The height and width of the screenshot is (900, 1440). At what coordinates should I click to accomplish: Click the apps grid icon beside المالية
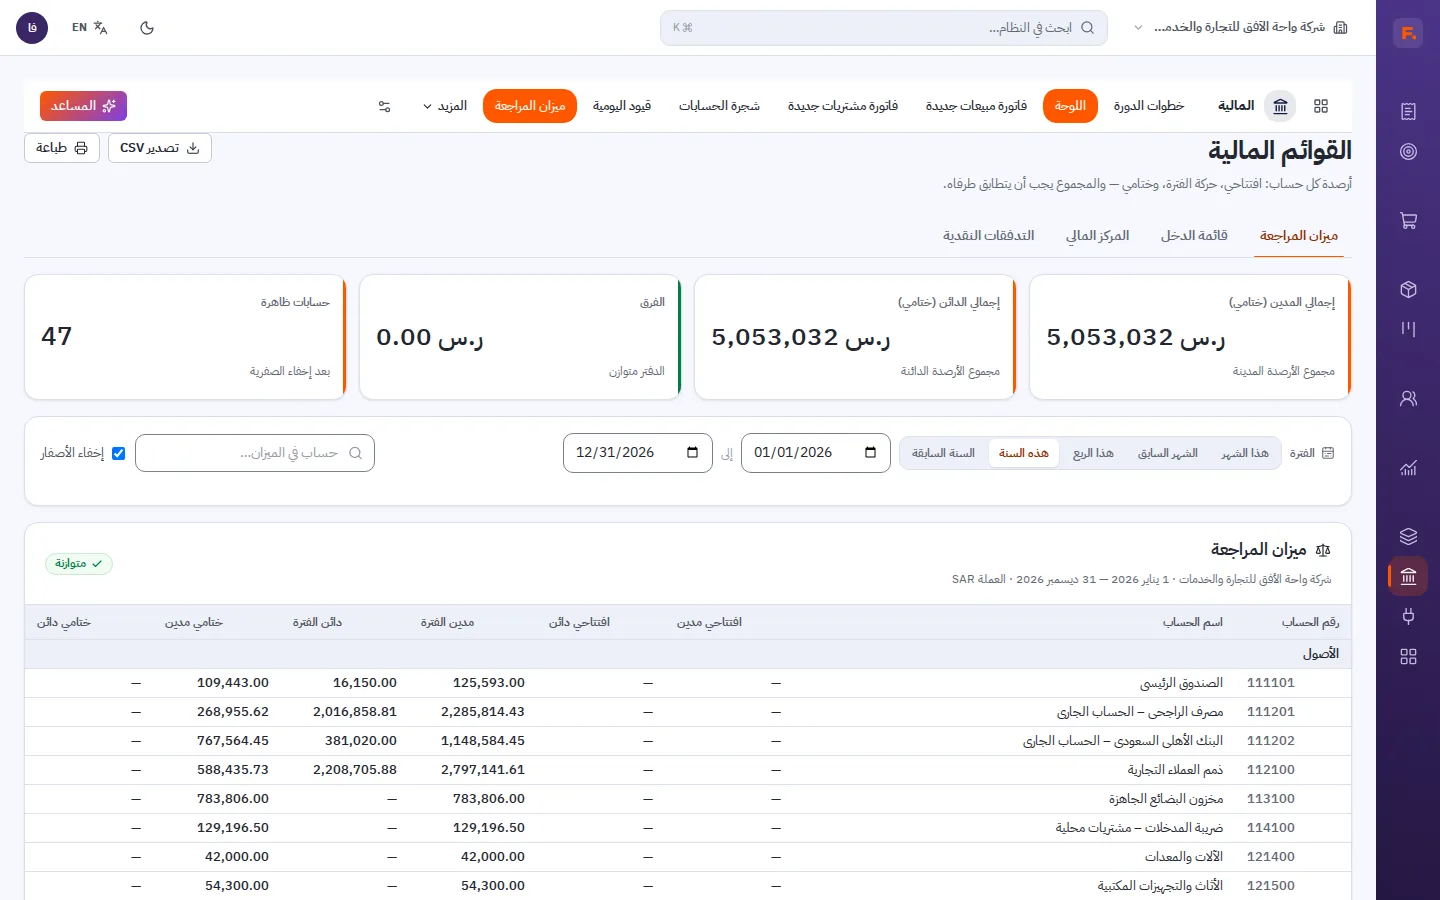(1321, 106)
